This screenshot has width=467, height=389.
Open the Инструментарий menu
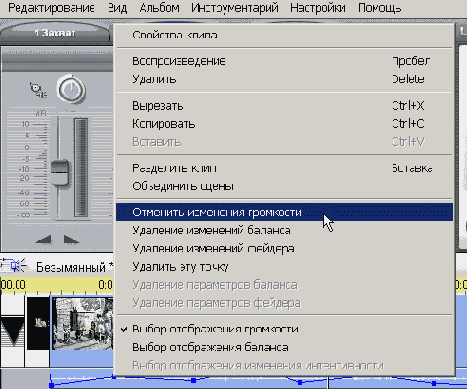(235, 8)
